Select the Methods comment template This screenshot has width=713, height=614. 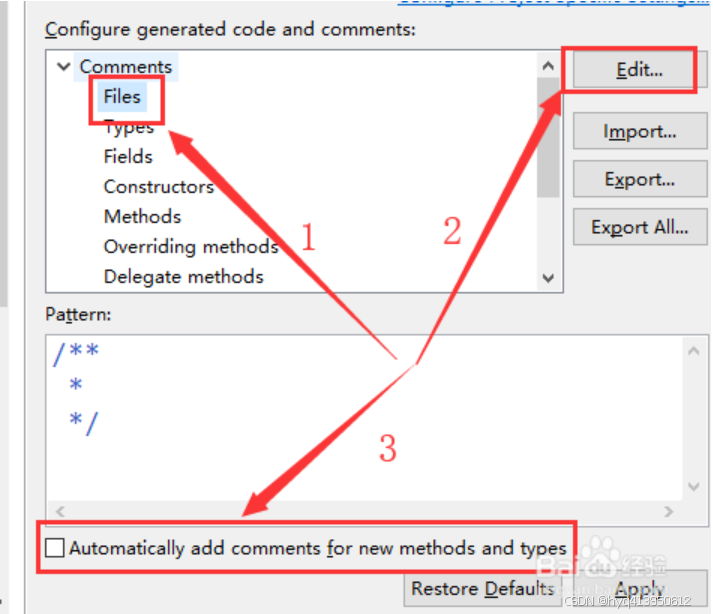pyautogui.click(x=142, y=216)
